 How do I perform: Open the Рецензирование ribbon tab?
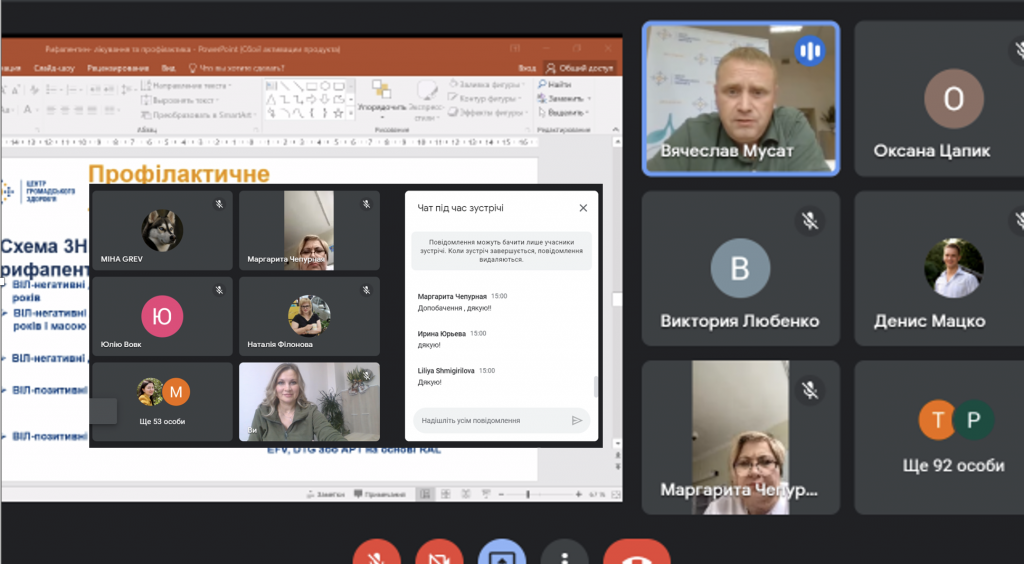coord(118,68)
